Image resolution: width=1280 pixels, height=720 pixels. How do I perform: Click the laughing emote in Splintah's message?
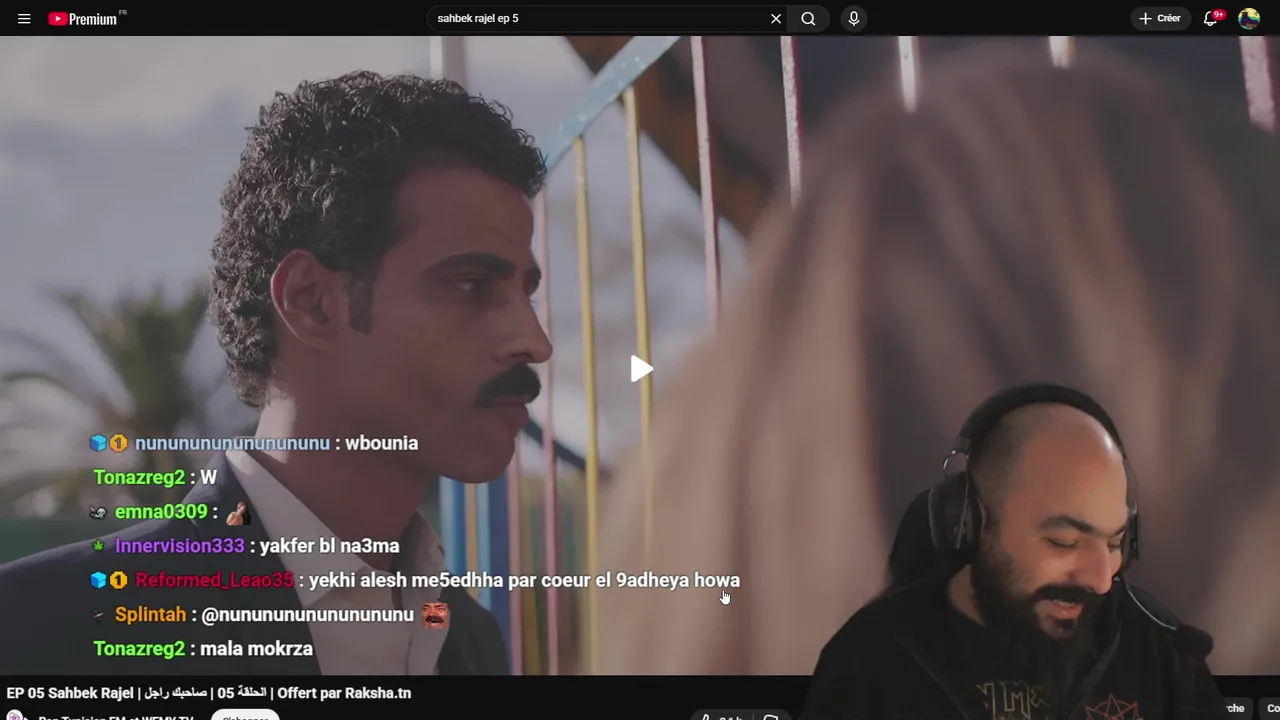[x=434, y=615]
